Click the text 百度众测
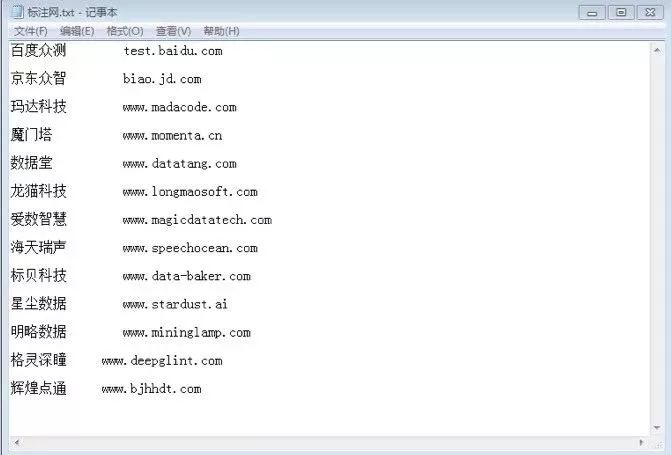The width and height of the screenshot is (671, 455). pyautogui.click(x=39, y=51)
